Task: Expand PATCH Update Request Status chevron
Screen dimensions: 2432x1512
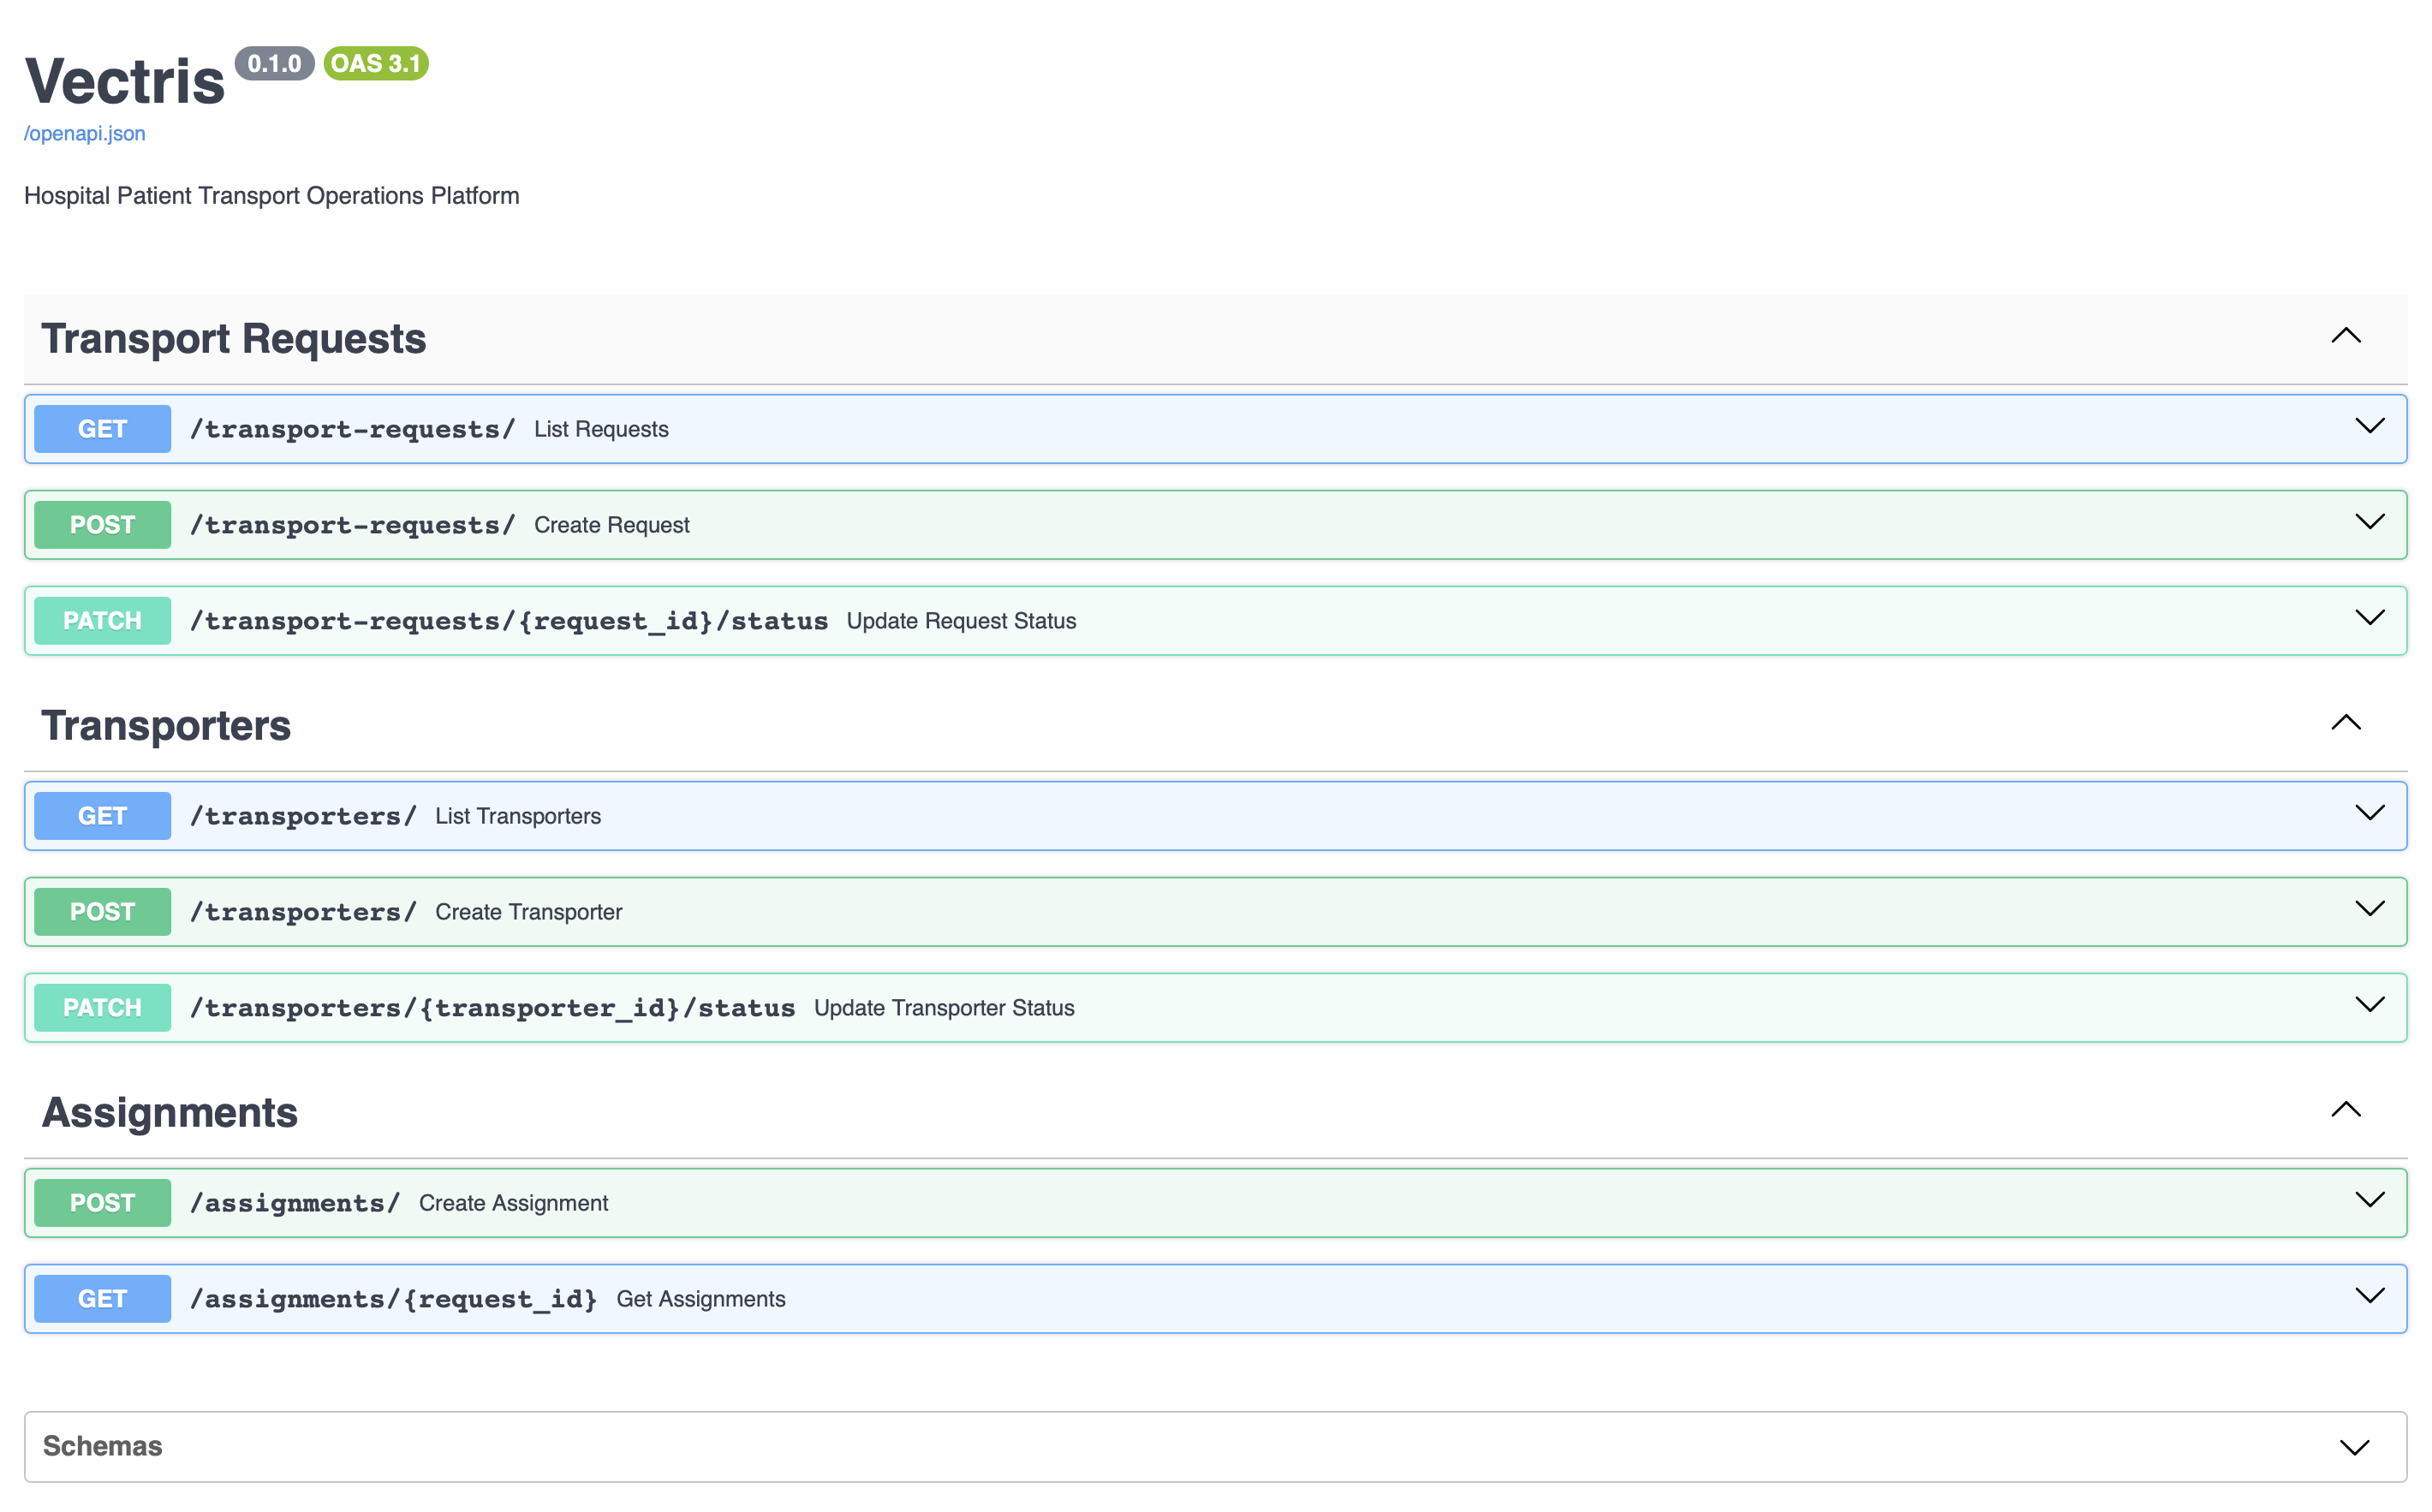Action: coord(2370,619)
